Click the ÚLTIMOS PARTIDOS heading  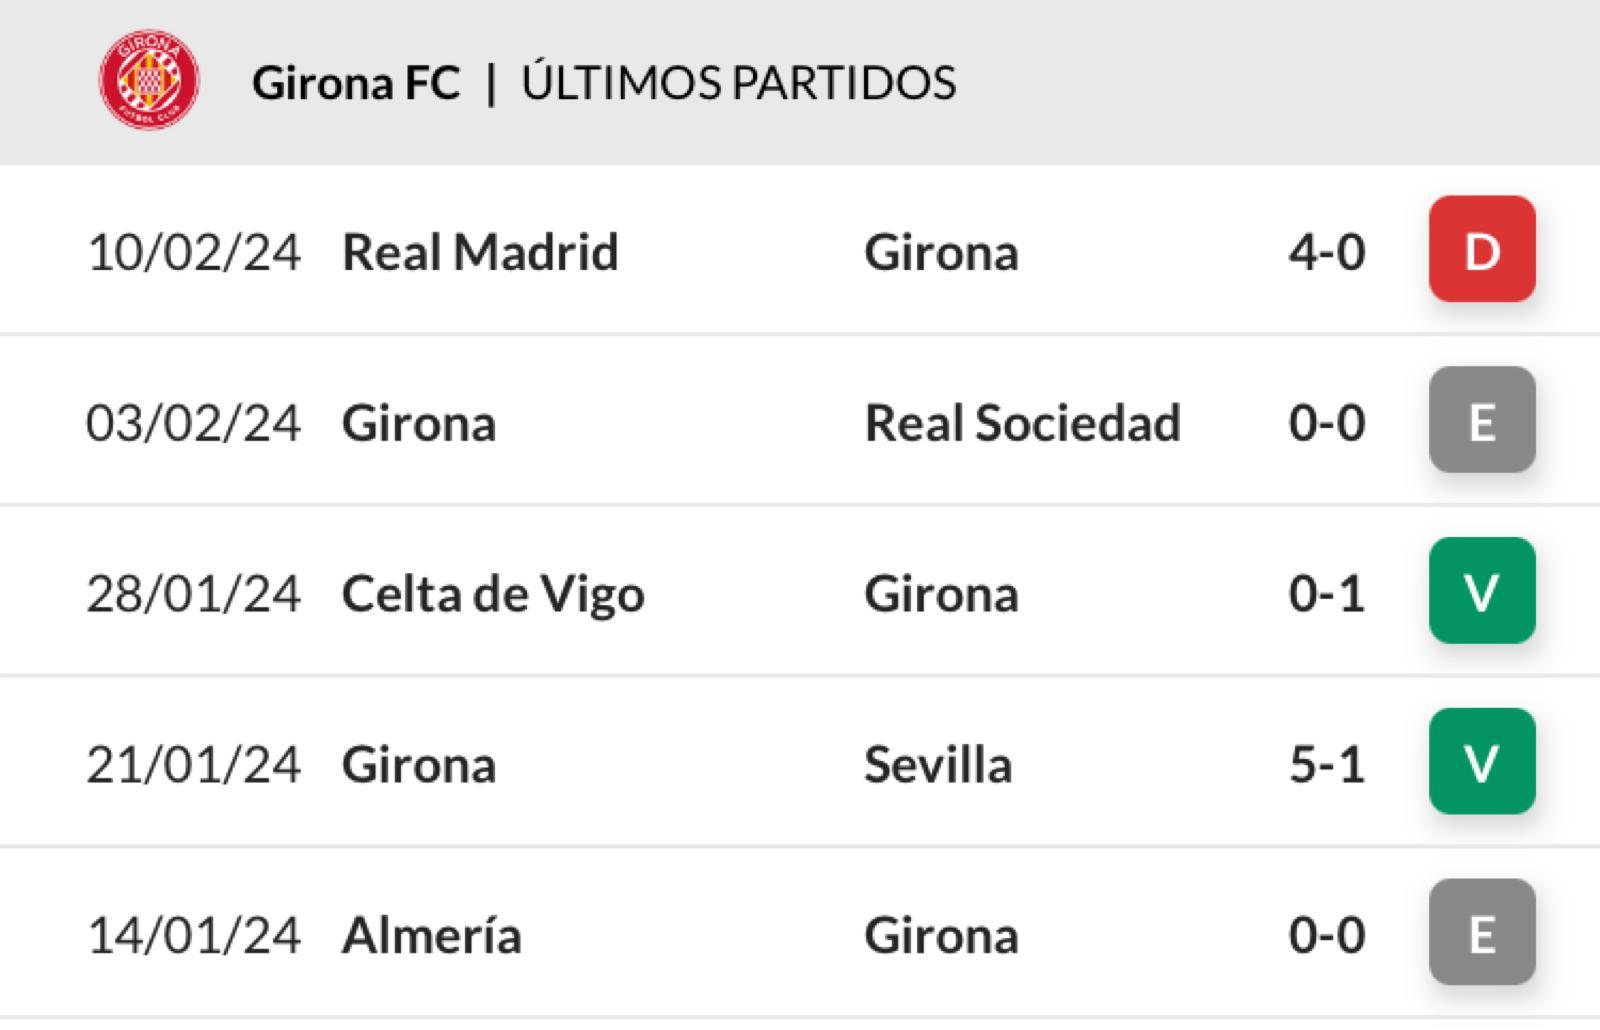click(x=739, y=81)
